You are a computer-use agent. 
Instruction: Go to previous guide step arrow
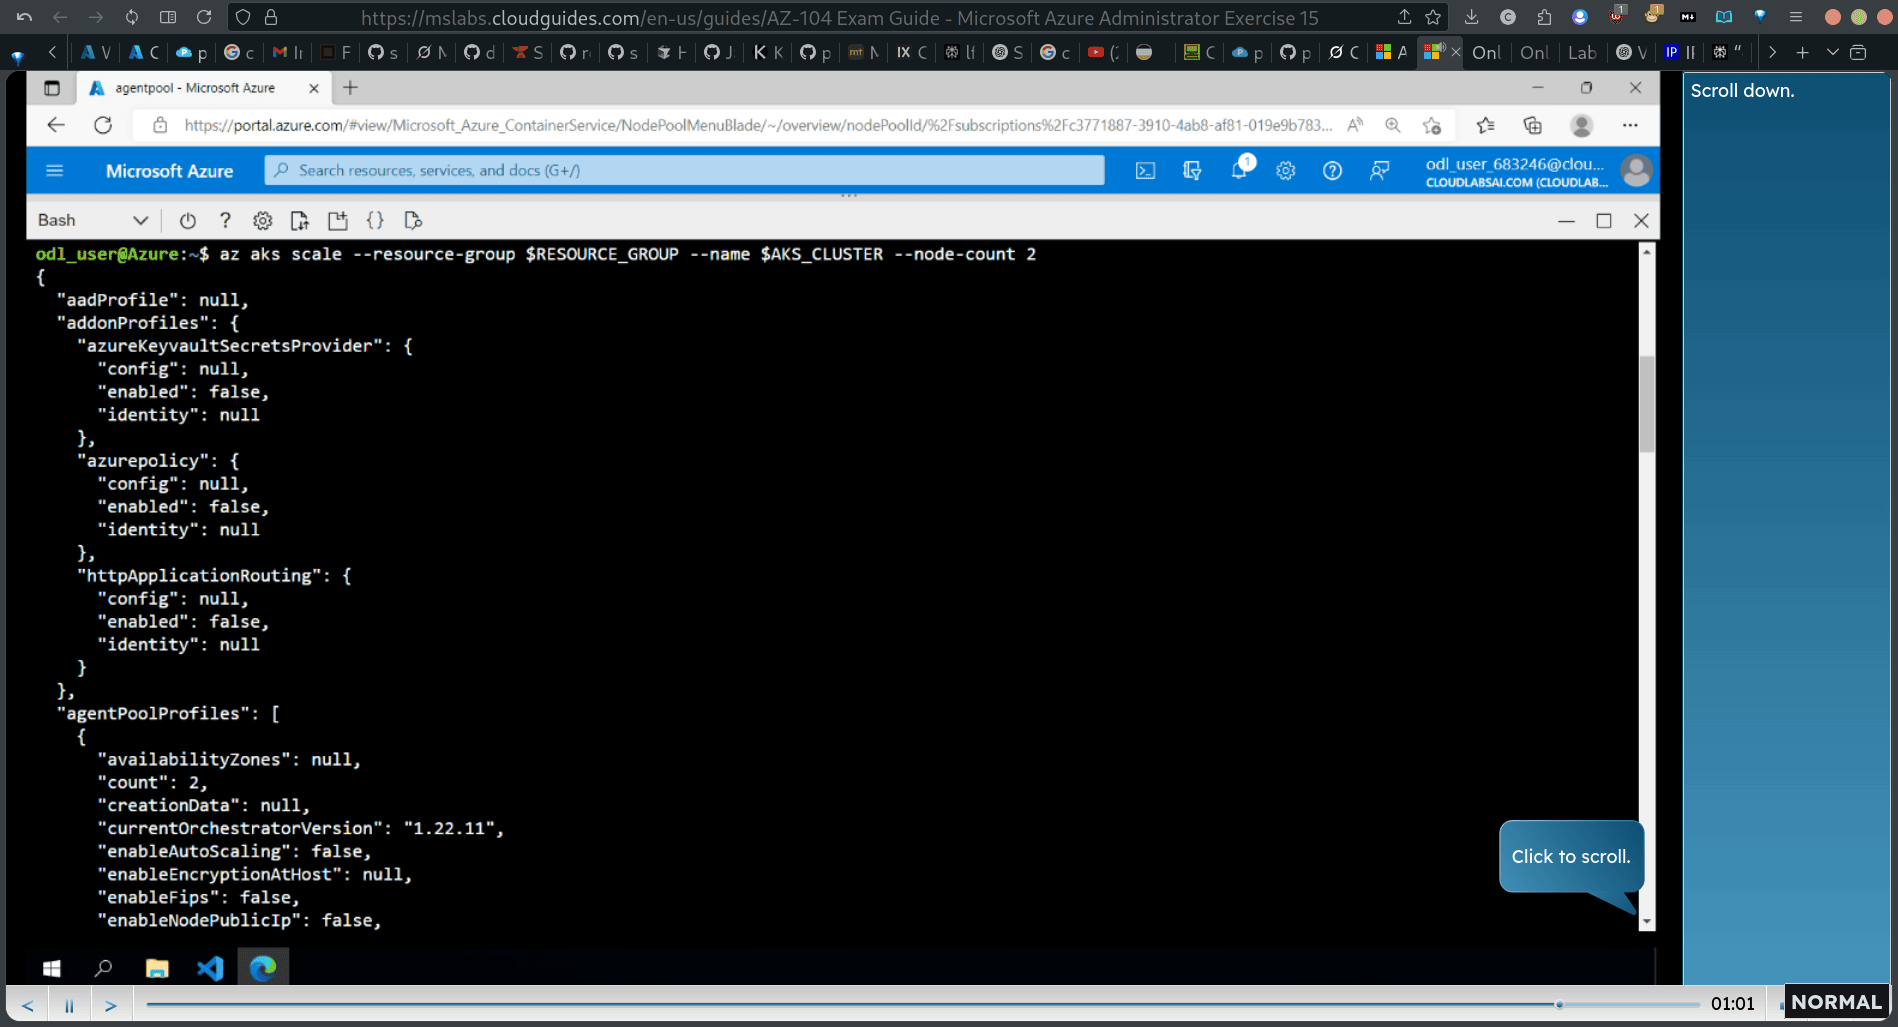(28, 1005)
